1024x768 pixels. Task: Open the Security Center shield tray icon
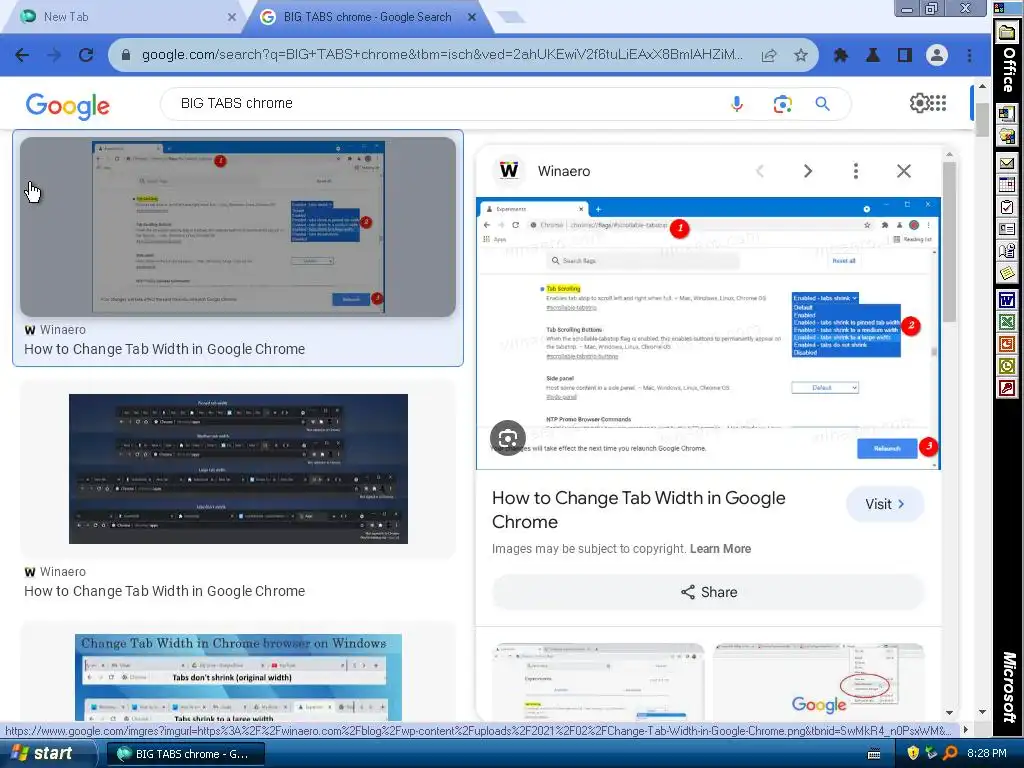click(x=913, y=753)
